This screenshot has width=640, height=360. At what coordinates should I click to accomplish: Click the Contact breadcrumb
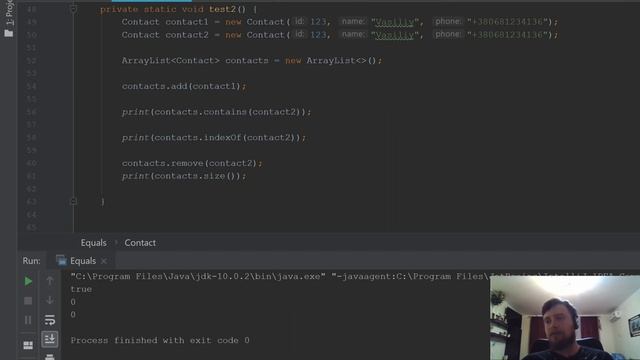[x=140, y=243]
